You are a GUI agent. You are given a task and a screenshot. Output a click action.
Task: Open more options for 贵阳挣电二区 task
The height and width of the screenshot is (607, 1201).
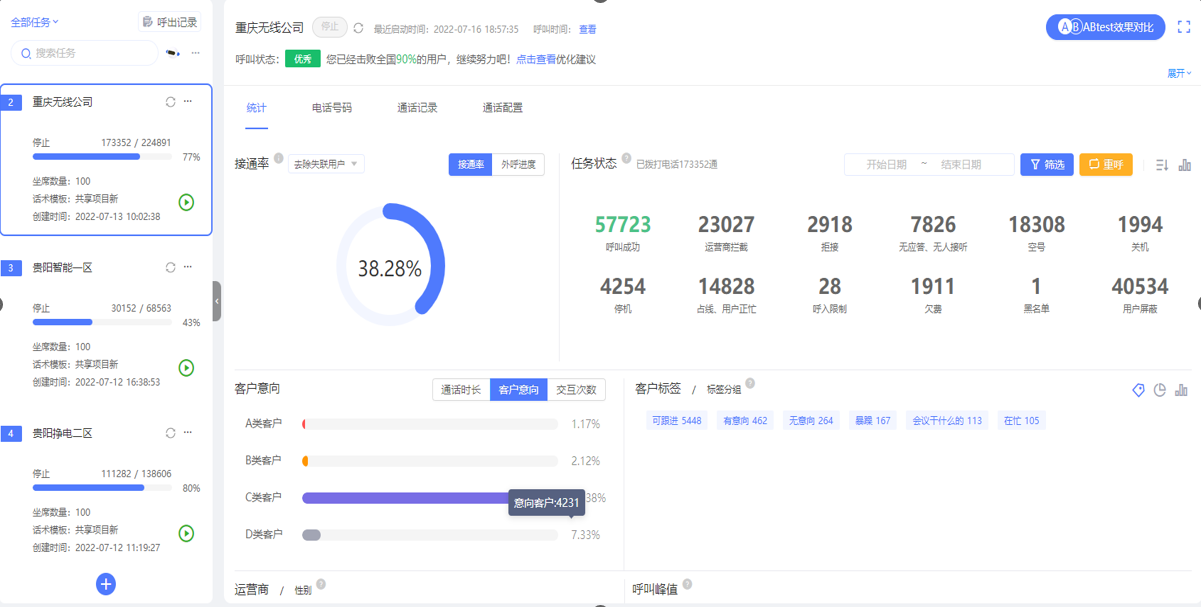pos(188,433)
